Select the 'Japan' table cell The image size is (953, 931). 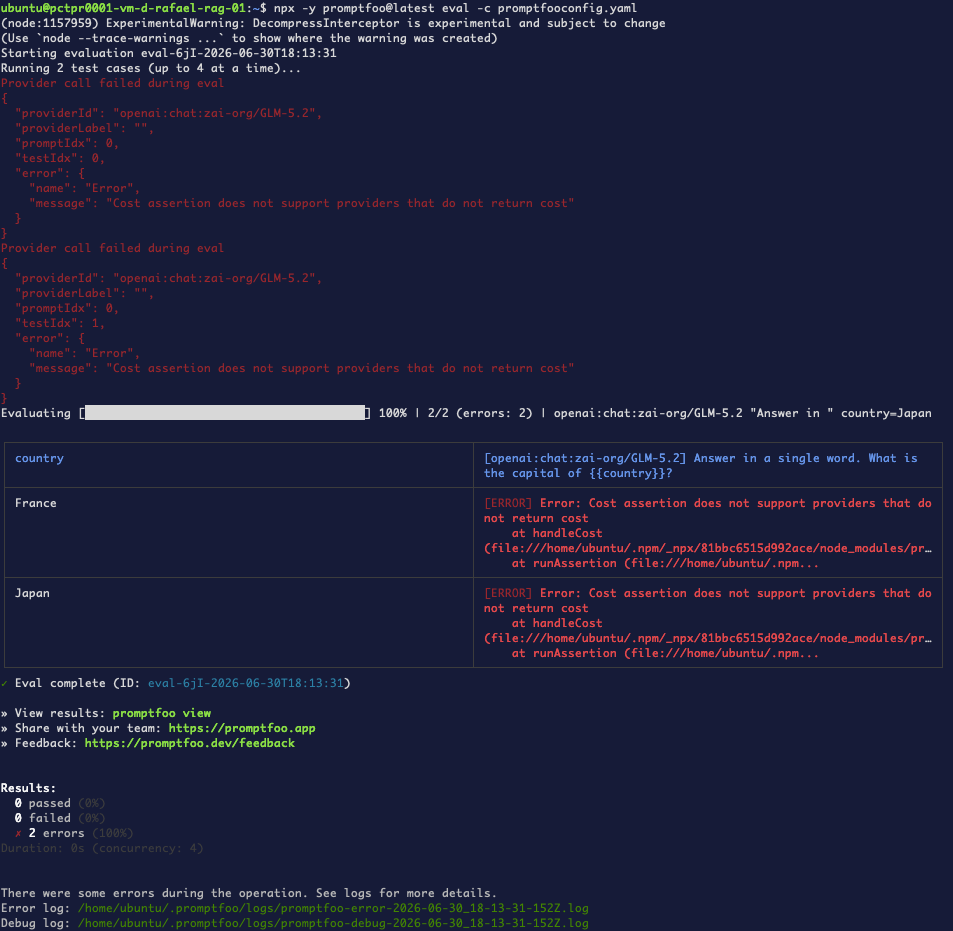pyautogui.click(x=239, y=622)
